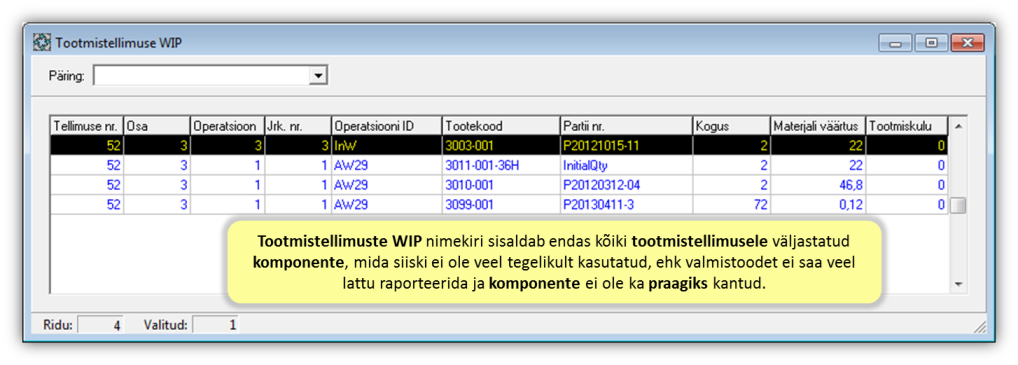The height and width of the screenshot is (365, 1018).
Task: Click batch cell InitialQty
Action: (626, 166)
